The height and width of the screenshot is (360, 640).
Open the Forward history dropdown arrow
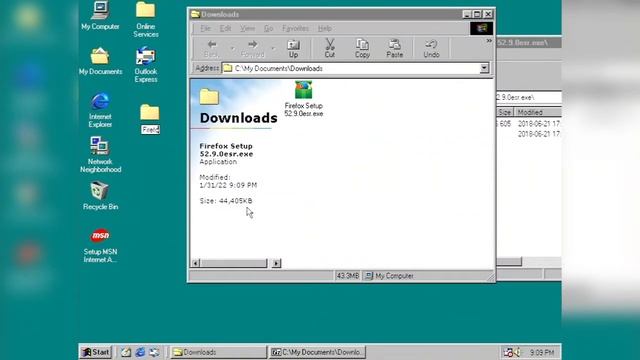coord(273,49)
